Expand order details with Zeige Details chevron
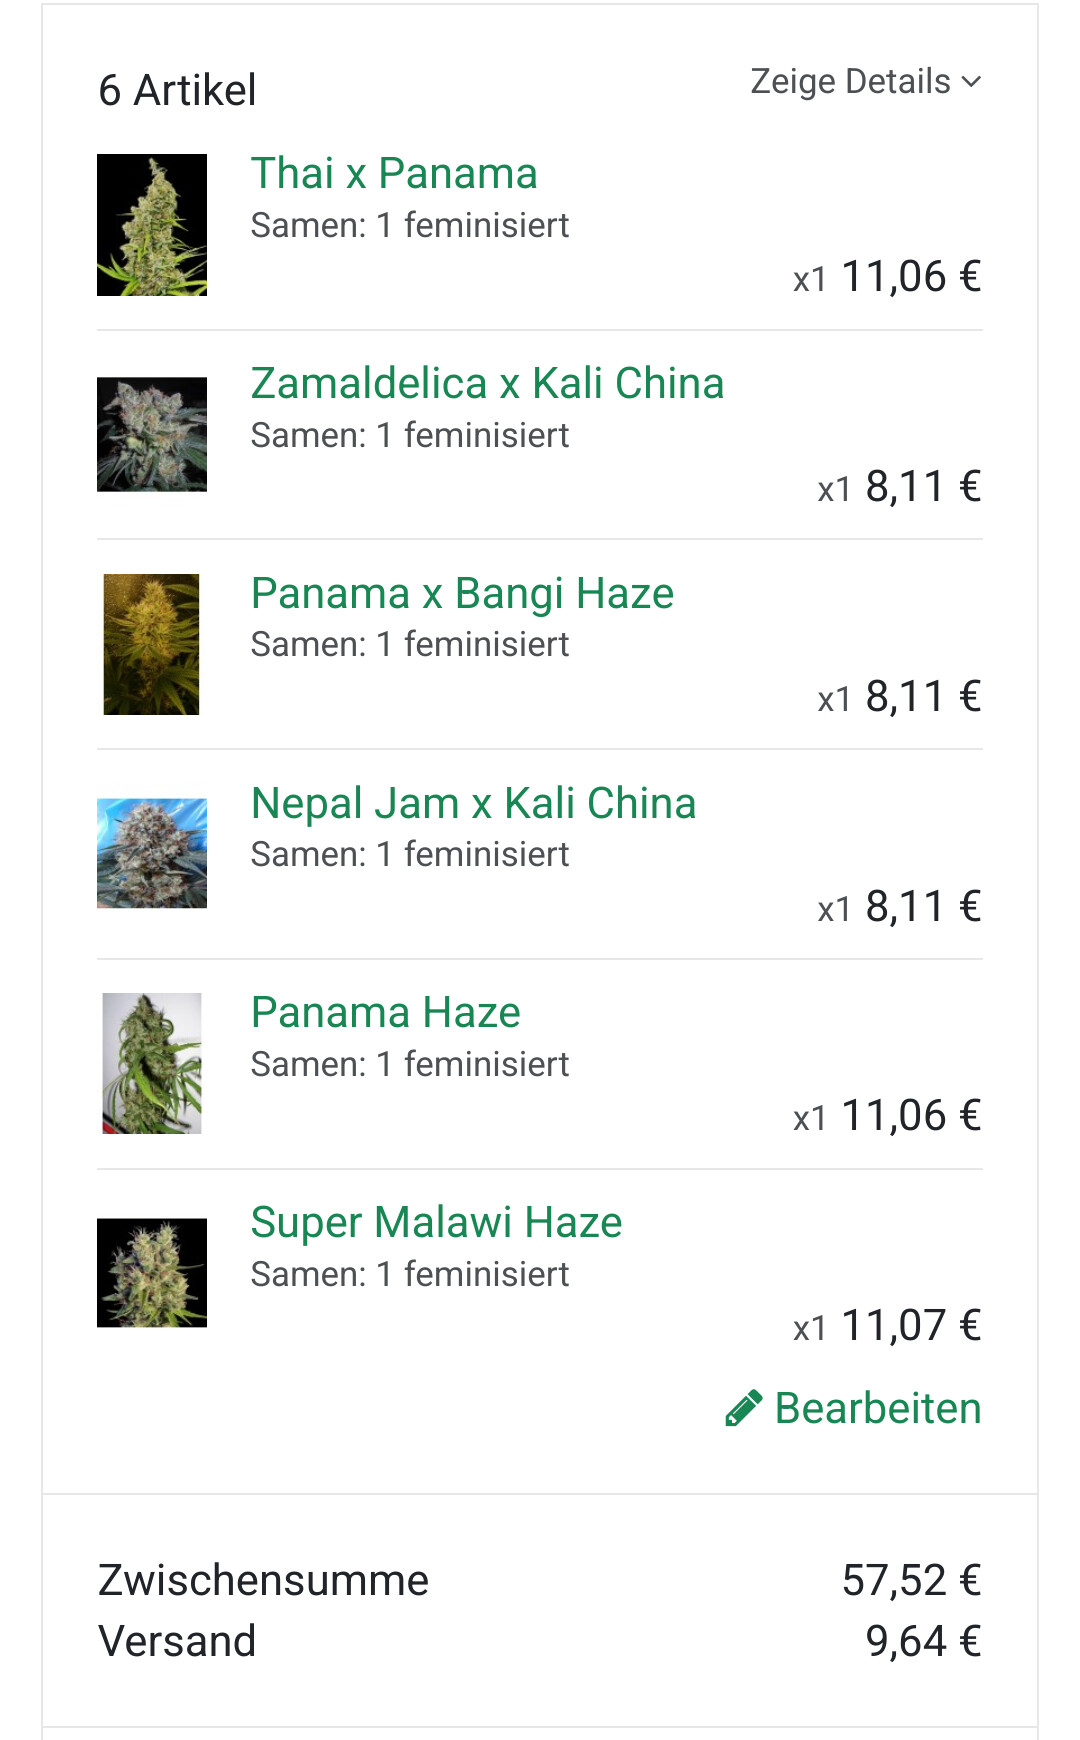Screen dimensions: 1080x1740 (x=971, y=82)
